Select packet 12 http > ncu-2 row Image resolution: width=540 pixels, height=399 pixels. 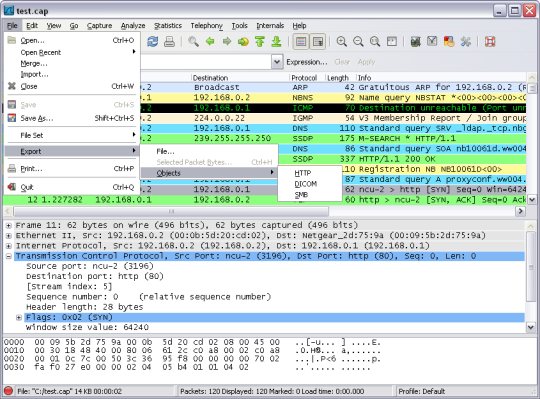pos(264,200)
